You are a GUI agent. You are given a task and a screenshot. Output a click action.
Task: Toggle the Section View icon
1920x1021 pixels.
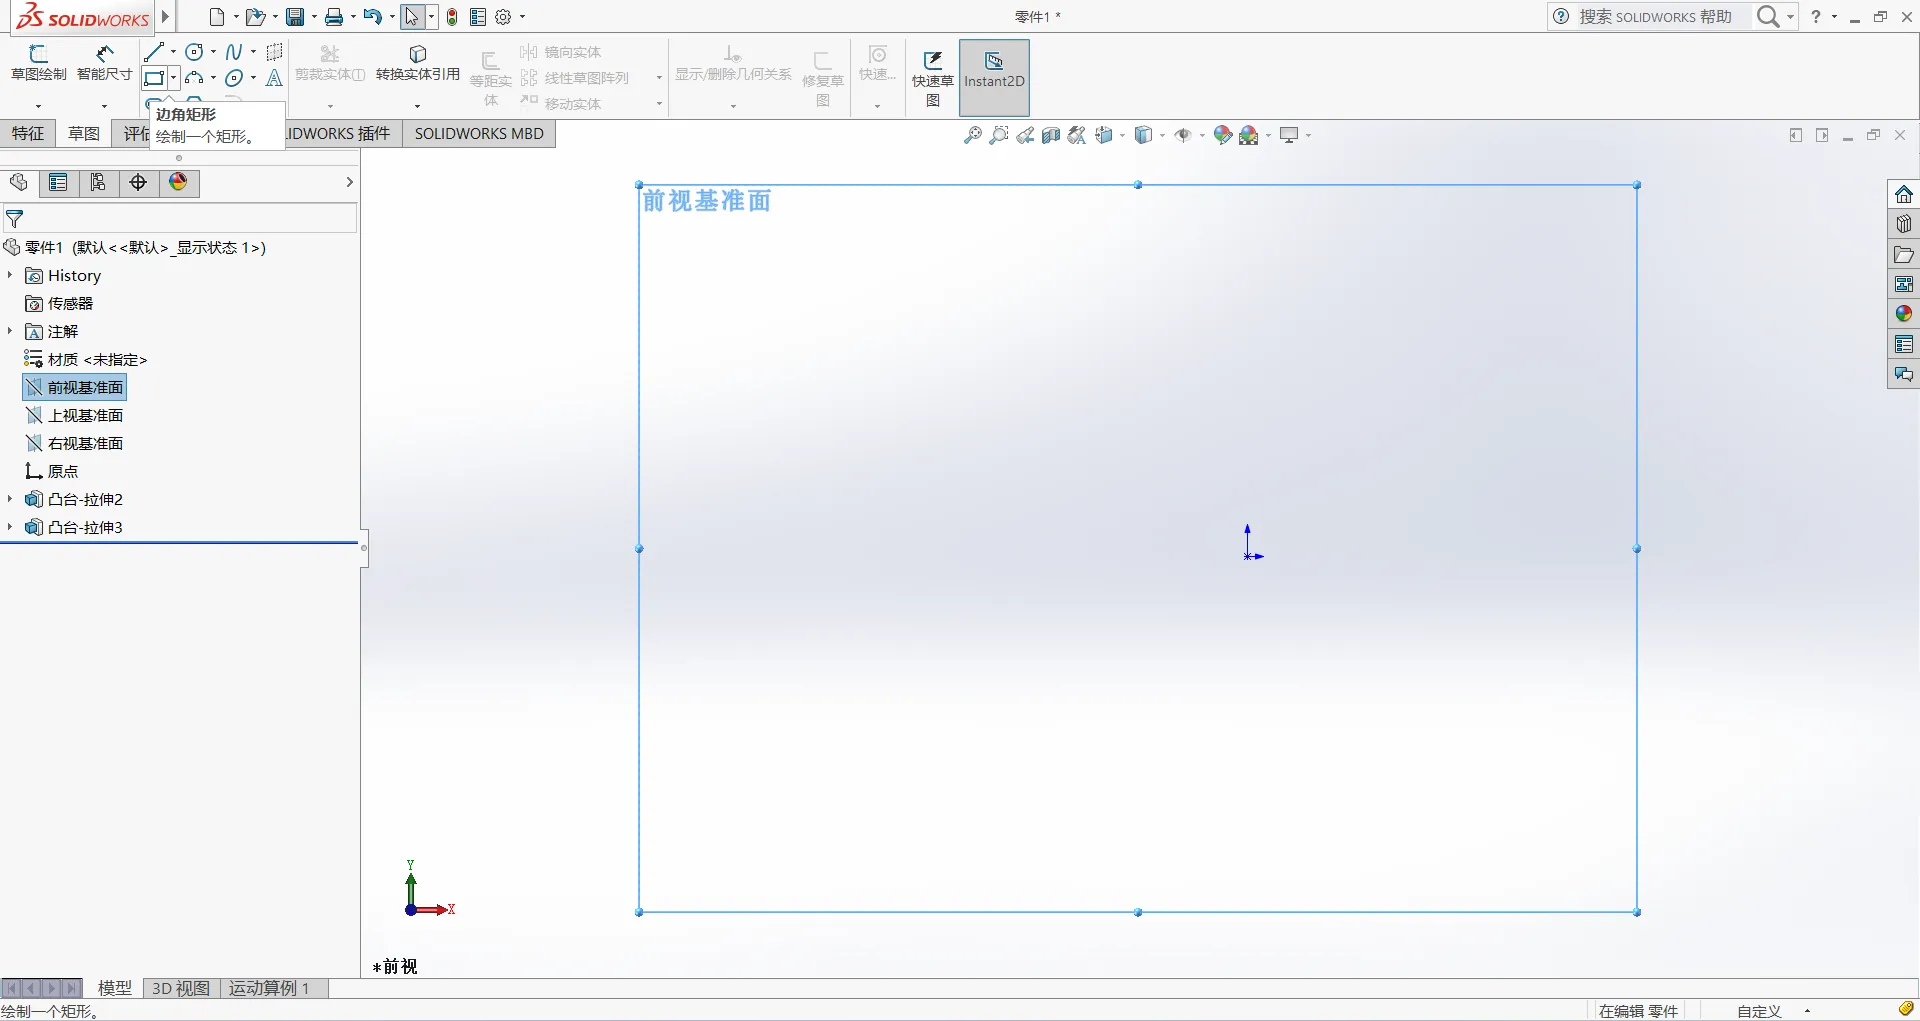(1051, 135)
